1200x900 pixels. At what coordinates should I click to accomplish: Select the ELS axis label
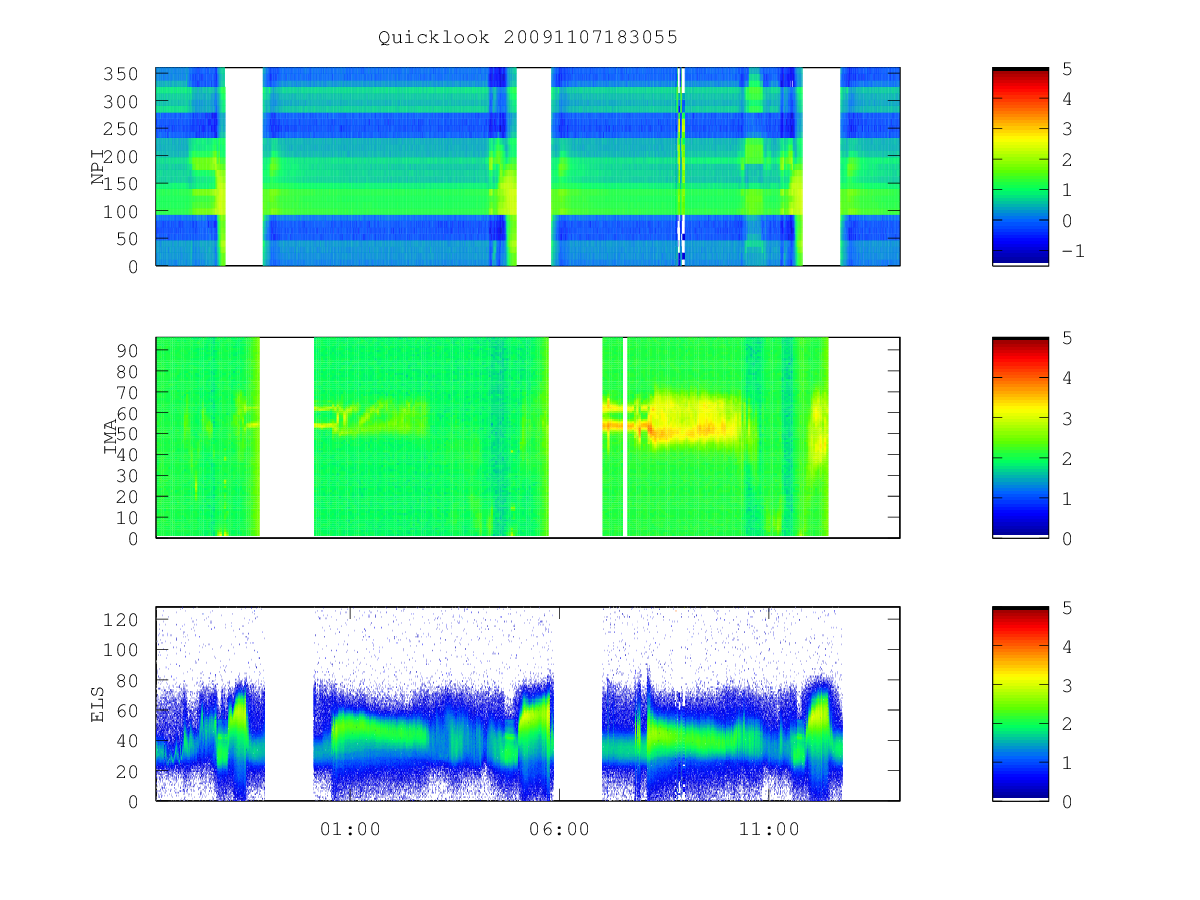(x=98, y=704)
